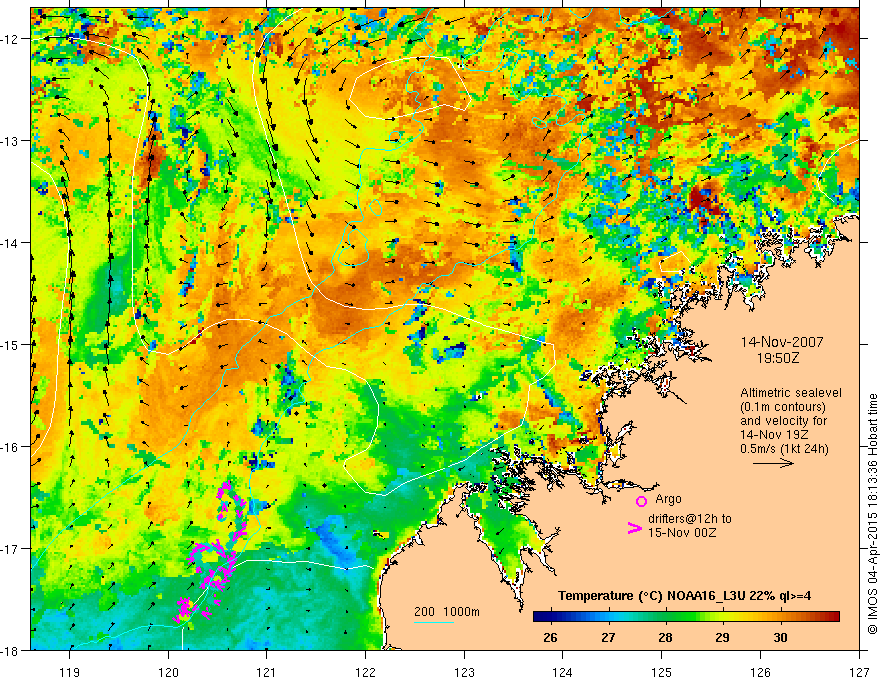Click longitude axis label '124'

(x=563, y=672)
